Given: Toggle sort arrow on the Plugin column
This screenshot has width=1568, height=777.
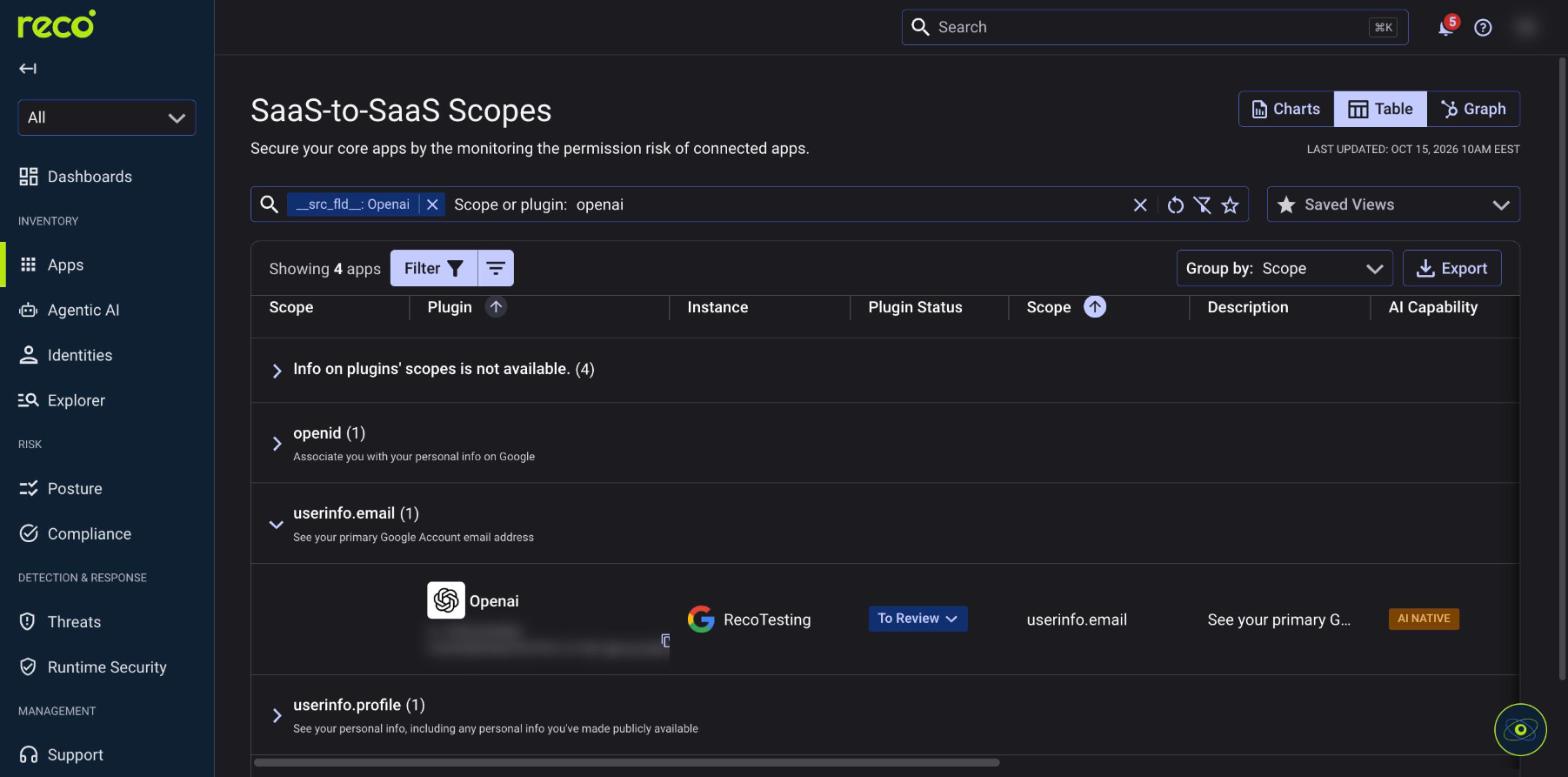Looking at the screenshot, I should [x=496, y=307].
